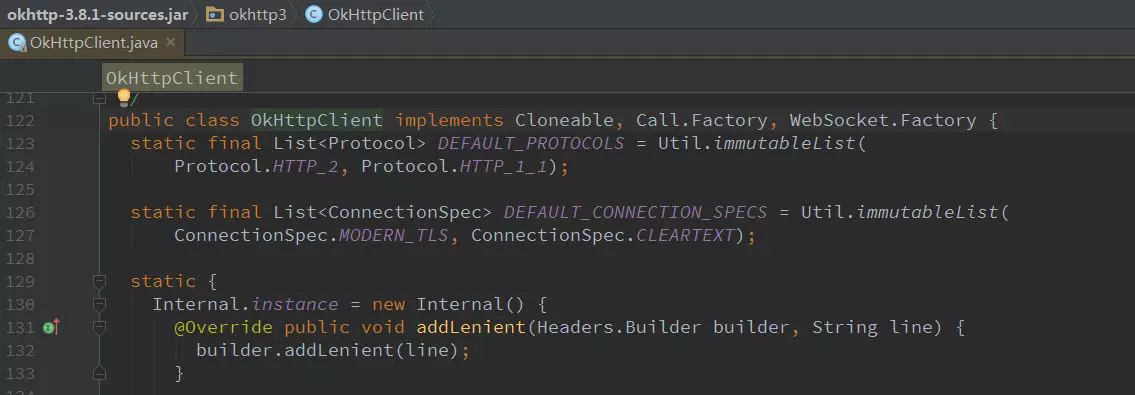The image size is (1135, 395).
Task: Click line number 122 in the gutter
Action: pyautogui.click(x=20, y=120)
